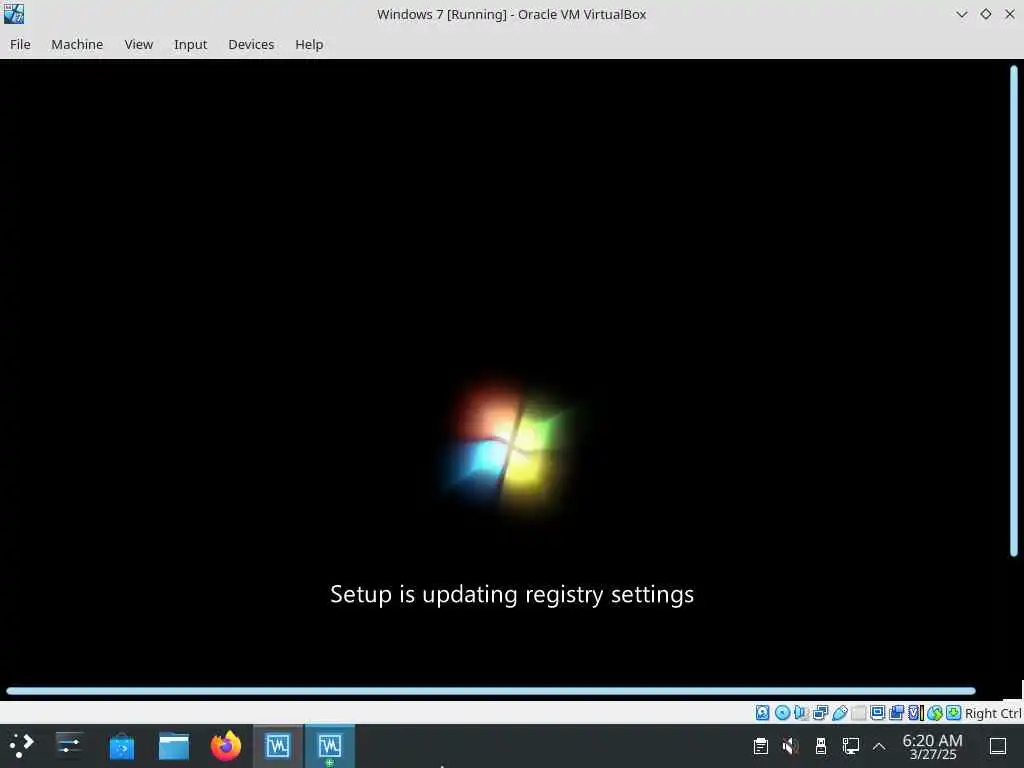Minimize window using title bar chevron
The height and width of the screenshot is (768, 1024).
tap(961, 14)
